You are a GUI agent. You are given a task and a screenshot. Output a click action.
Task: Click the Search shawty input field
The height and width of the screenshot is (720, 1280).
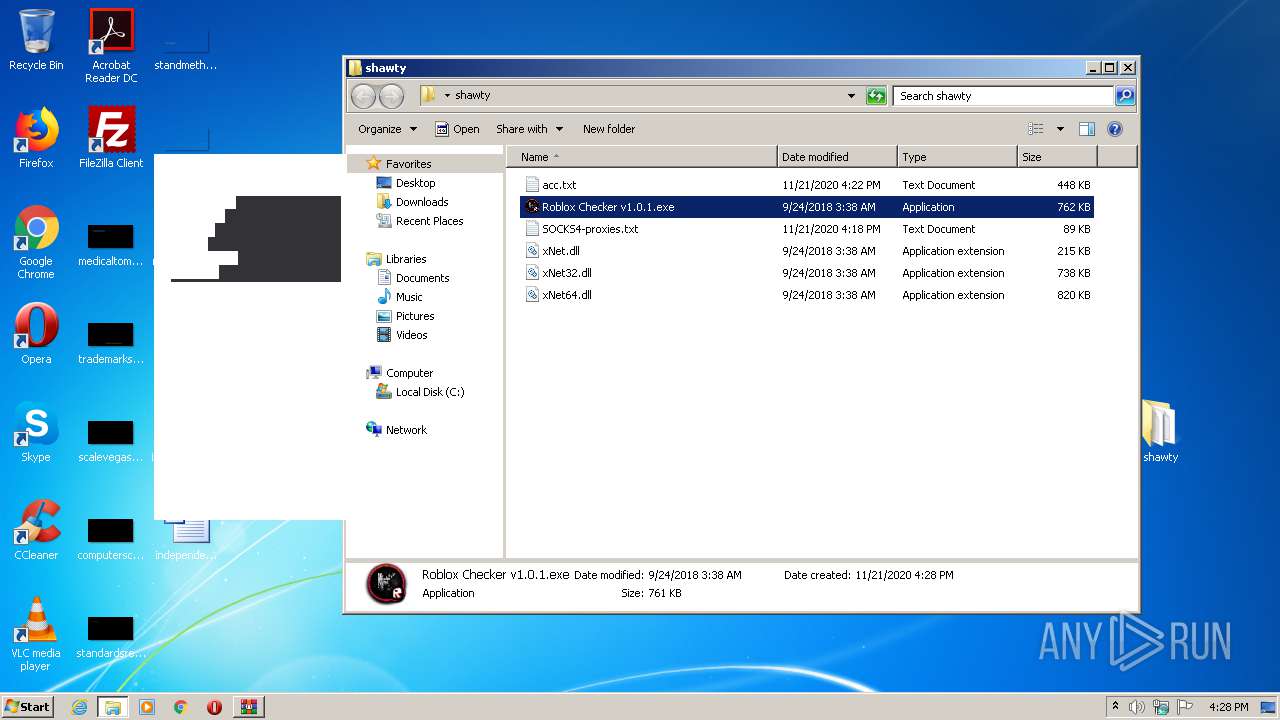[x=1003, y=96]
